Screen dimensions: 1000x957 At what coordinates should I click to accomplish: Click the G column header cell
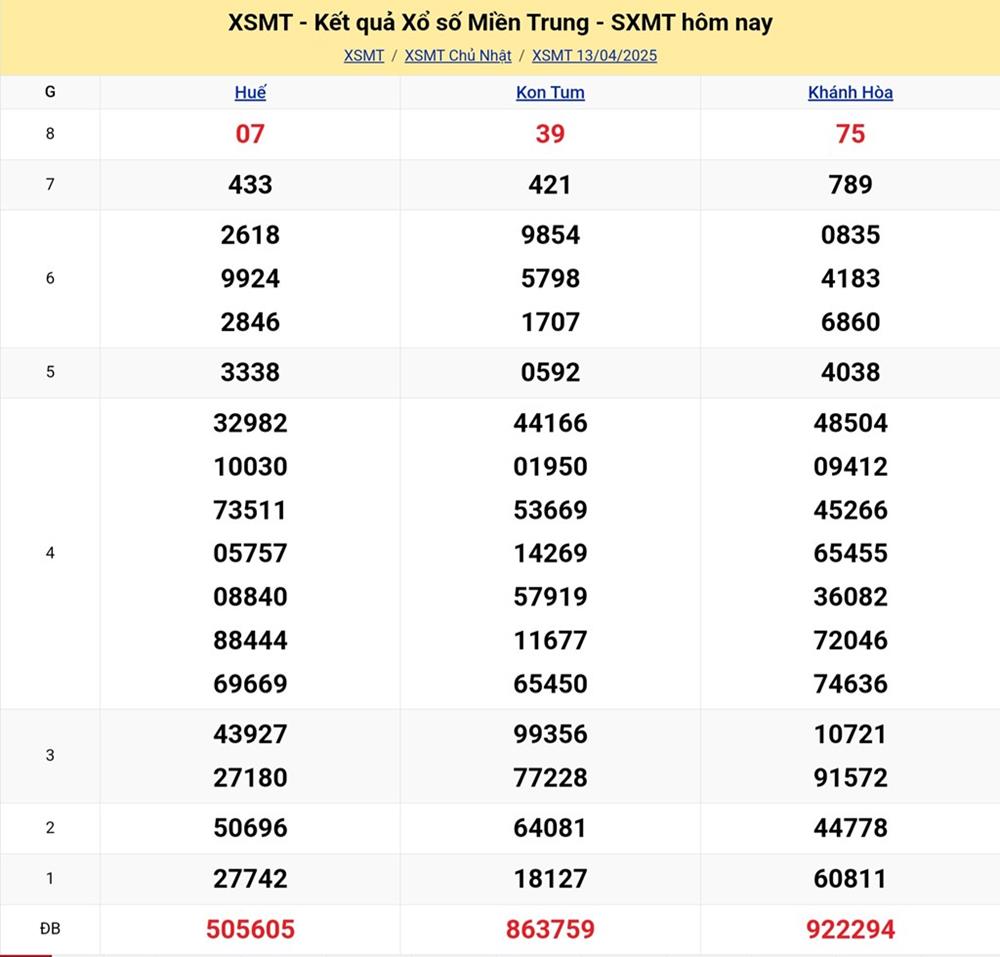point(50,93)
